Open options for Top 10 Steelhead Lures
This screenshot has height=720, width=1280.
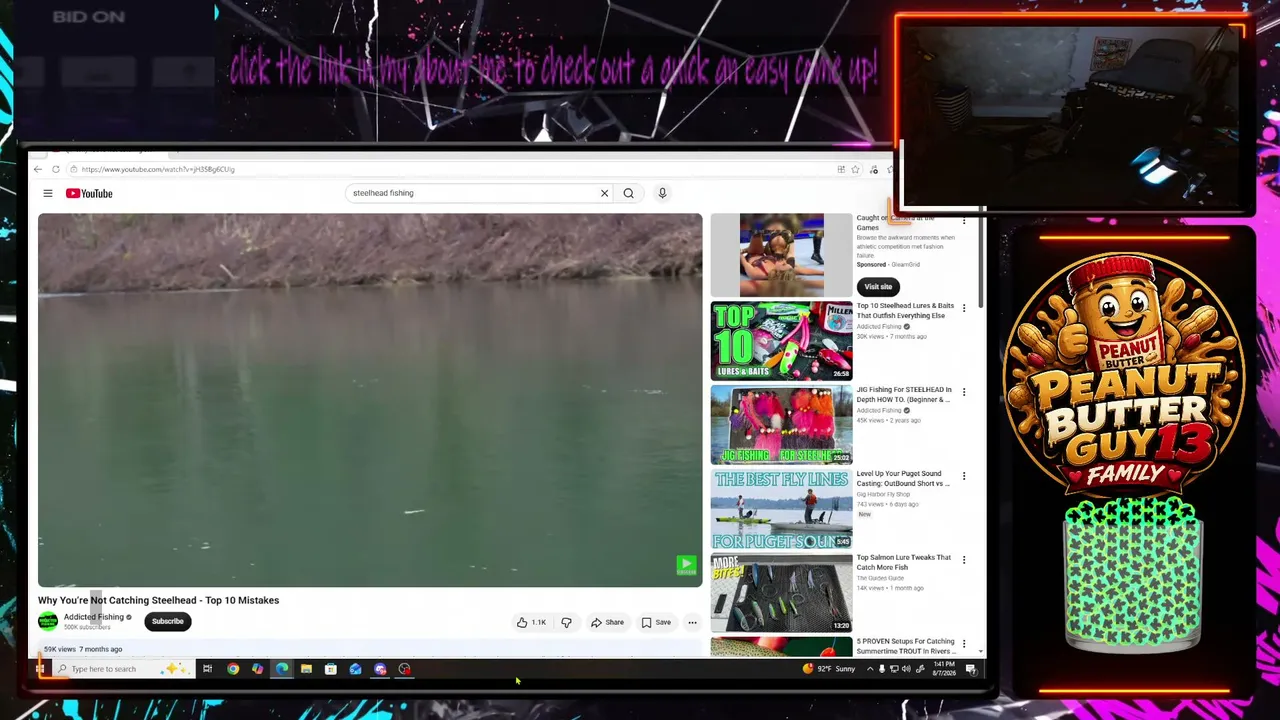tap(964, 308)
